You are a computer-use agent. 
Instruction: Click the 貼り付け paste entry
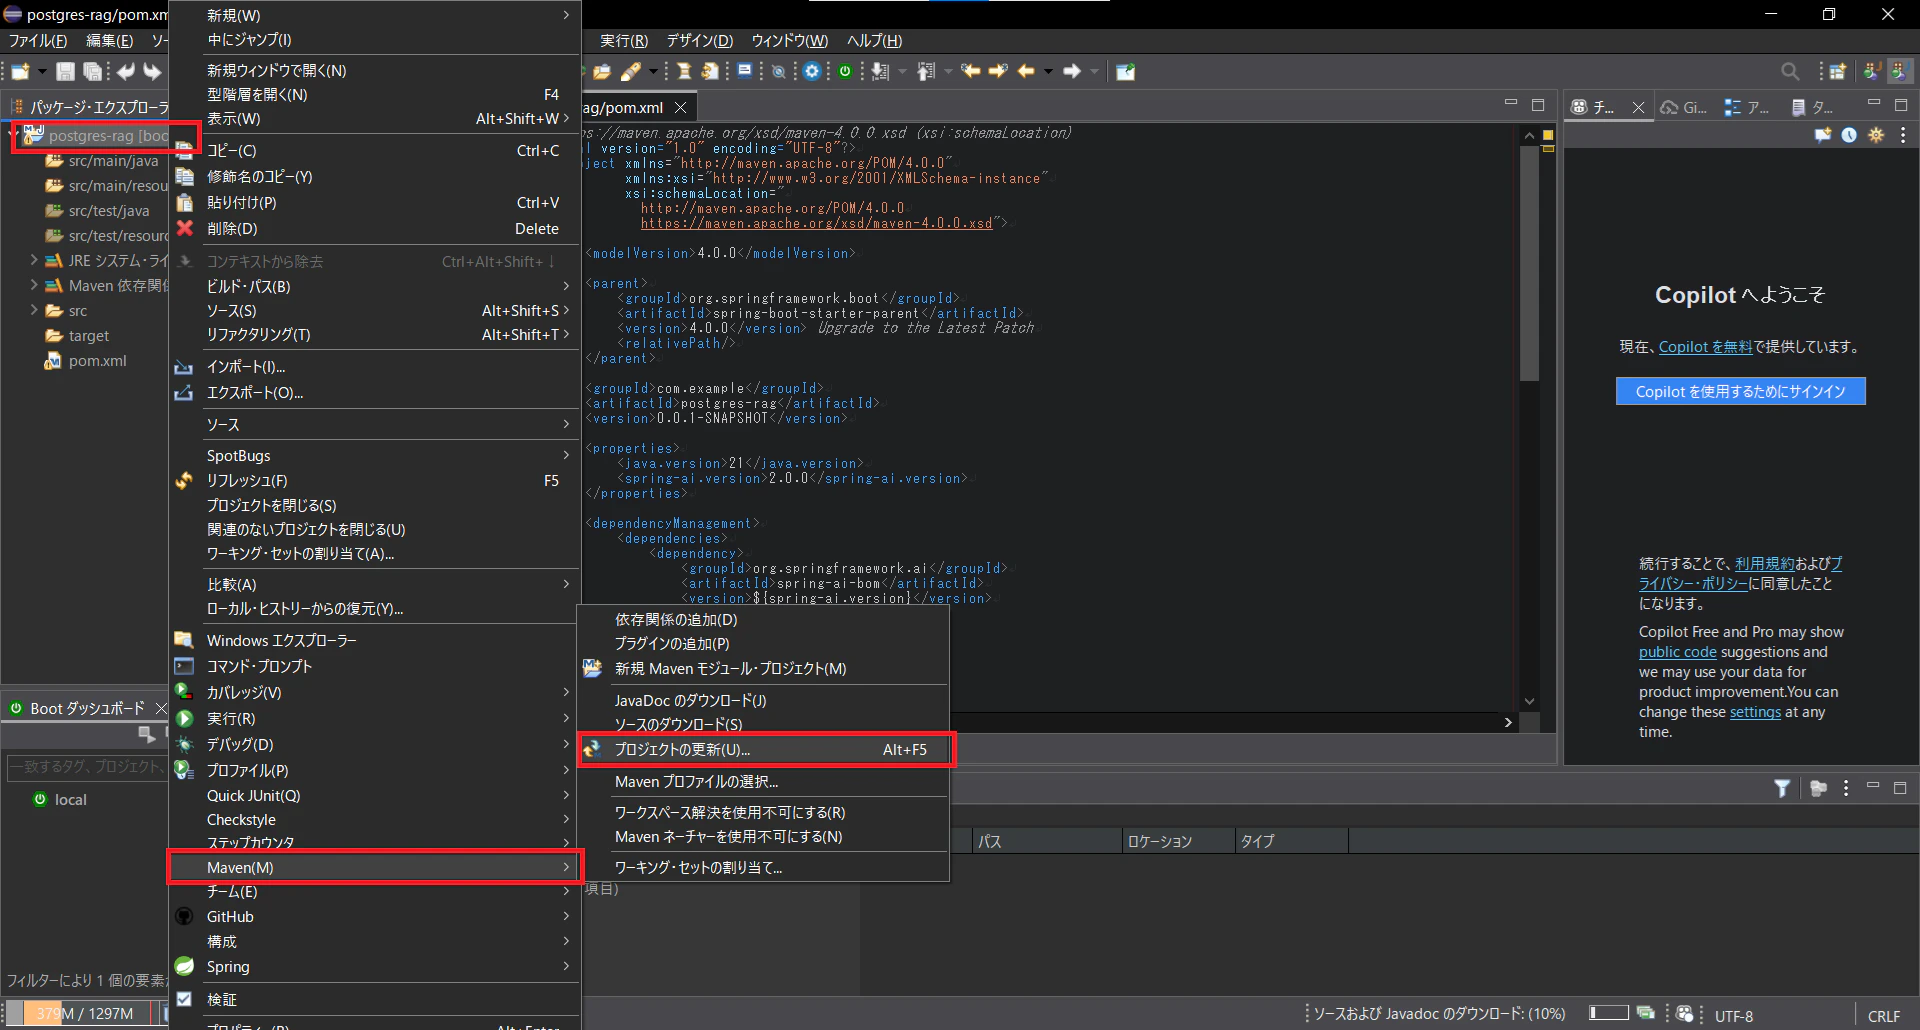[x=374, y=203]
